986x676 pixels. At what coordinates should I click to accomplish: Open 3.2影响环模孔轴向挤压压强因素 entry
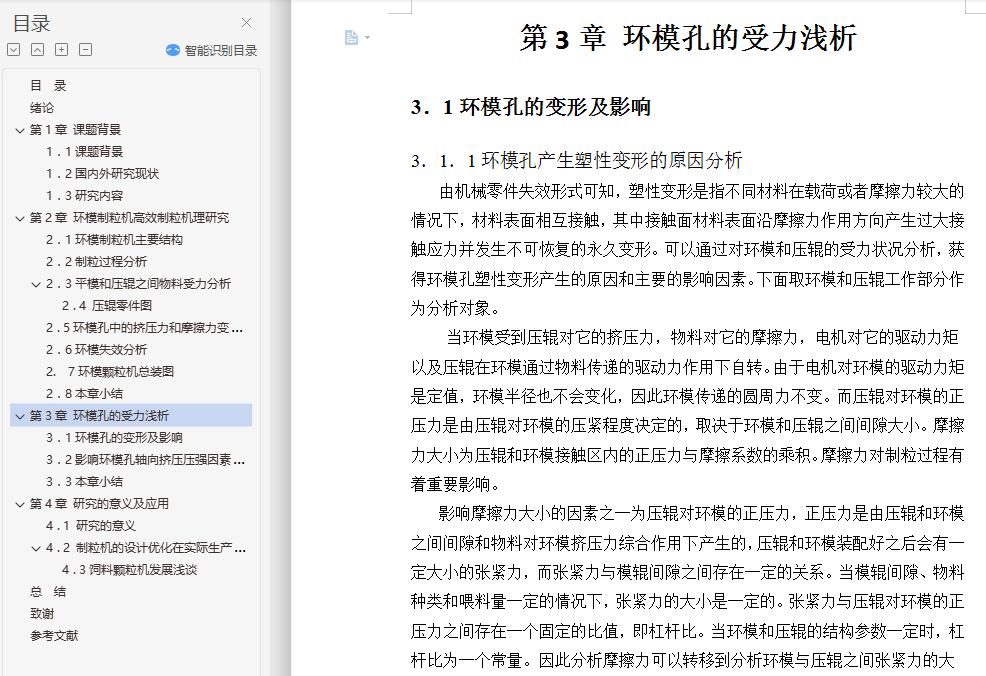pyautogui.click(x=145, y=460)
